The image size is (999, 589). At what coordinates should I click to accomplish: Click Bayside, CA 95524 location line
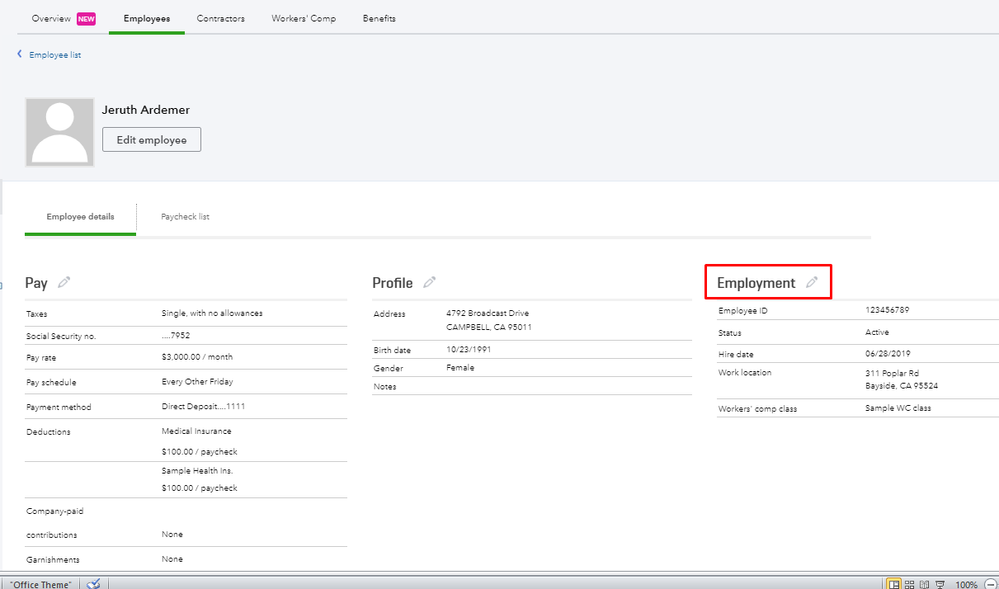tap(902, 386)
